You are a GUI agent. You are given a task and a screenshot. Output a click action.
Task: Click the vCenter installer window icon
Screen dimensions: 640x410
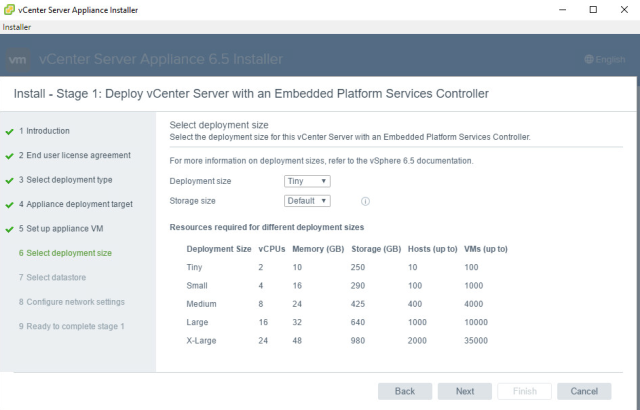click(9, 9)
